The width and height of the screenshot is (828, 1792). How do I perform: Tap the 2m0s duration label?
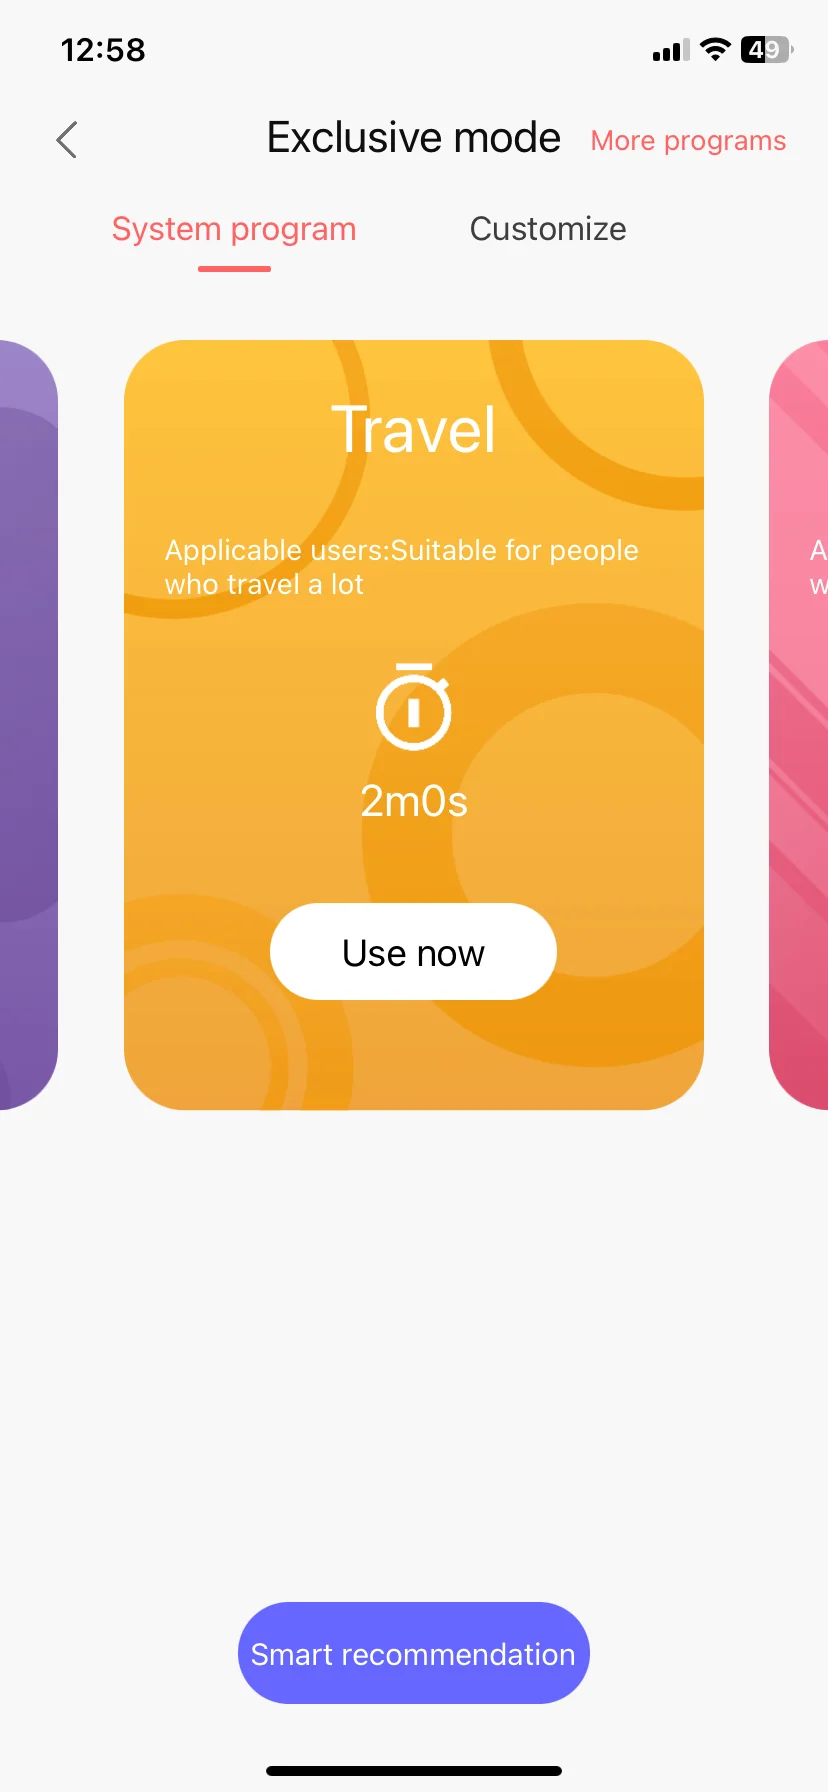[413, 802]
